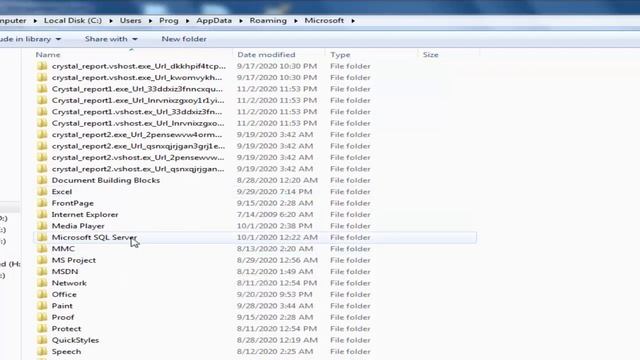Viewport: 640px width, 360px height.
Task: Click the folder icon beside Microsoft SQL Server
Action: 42,237
